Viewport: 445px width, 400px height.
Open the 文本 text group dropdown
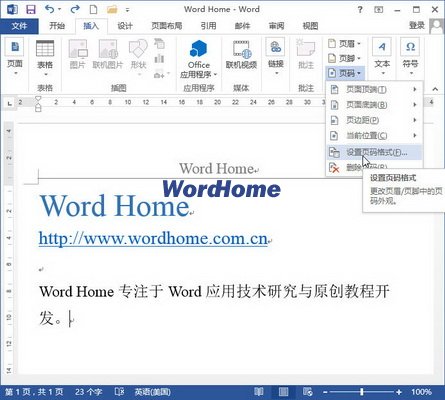coord(382,57)
